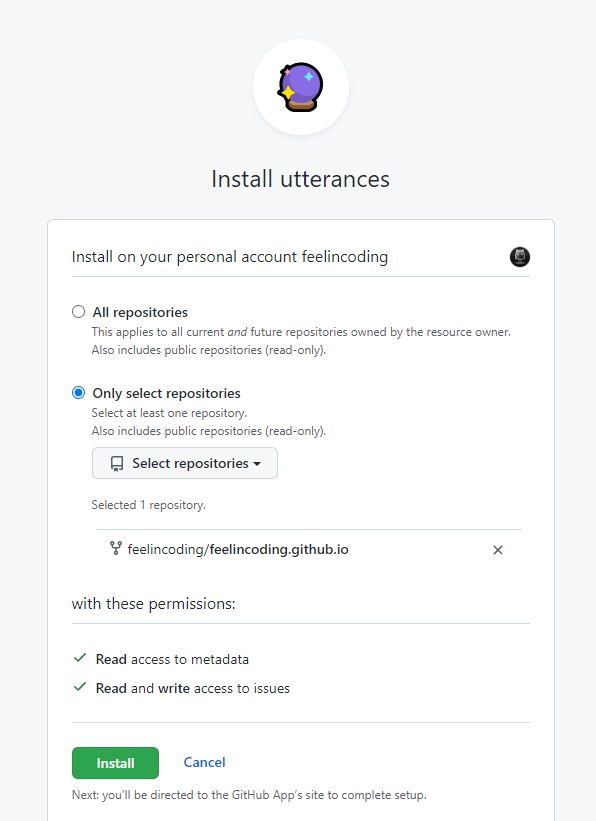Click the All repositories label text
This screenshot has width=596, height=821.
140,313
